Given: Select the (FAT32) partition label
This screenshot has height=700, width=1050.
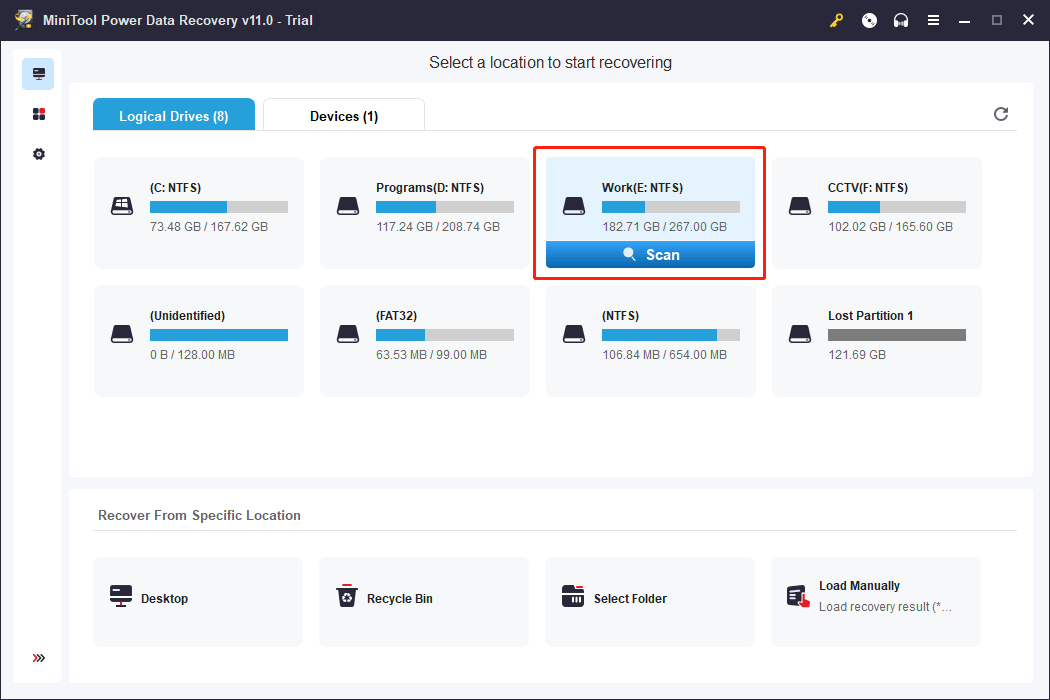Looking at the screenshot, I should [x=396, y=316].
